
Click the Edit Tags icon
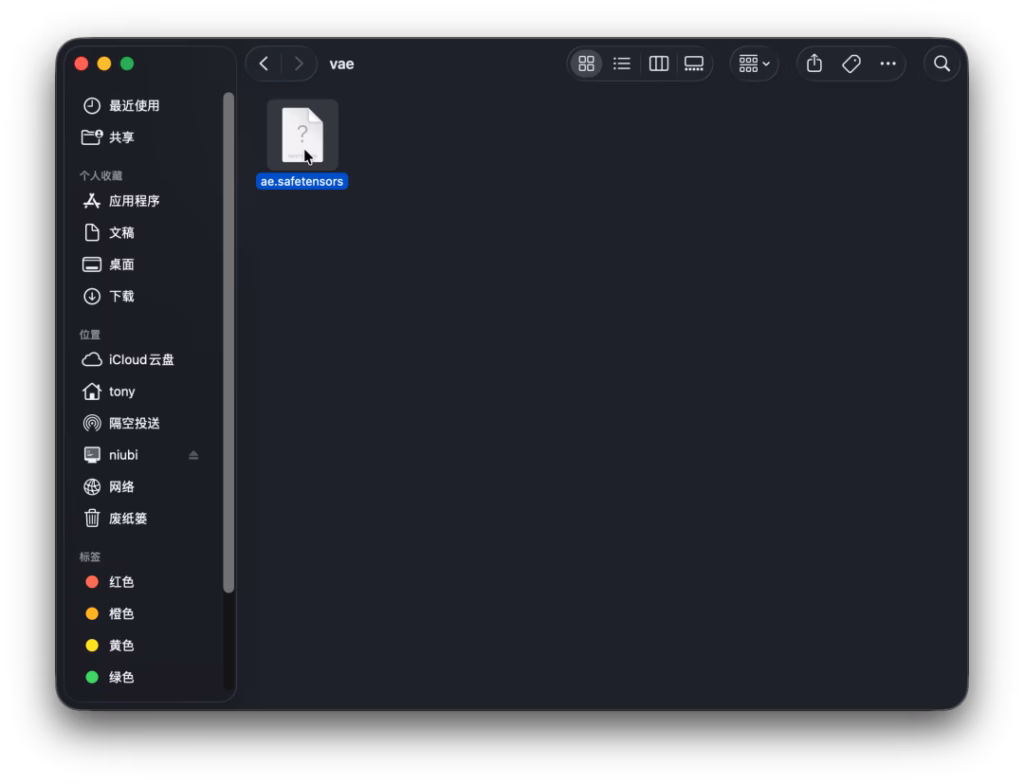pyautogui.click(x=851, y=64)
